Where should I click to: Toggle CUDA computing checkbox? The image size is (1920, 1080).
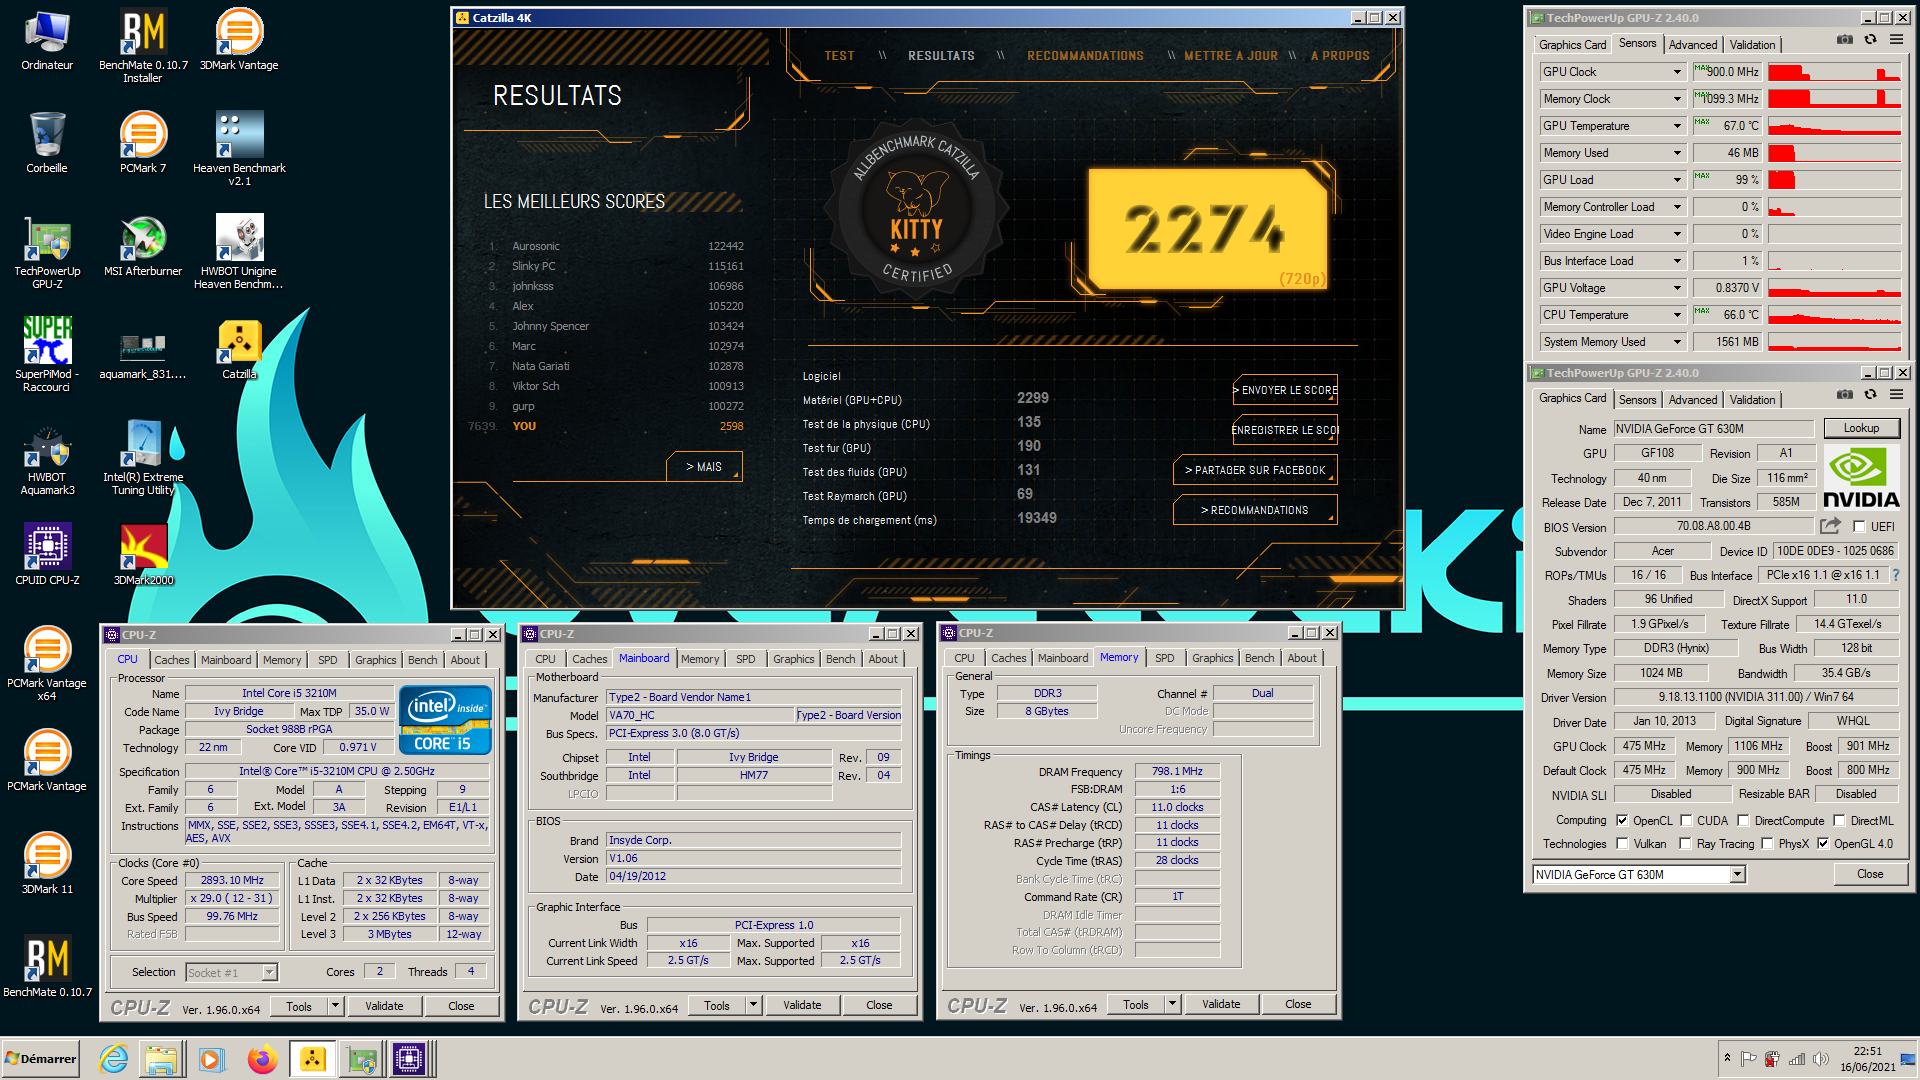[1686, 821]
